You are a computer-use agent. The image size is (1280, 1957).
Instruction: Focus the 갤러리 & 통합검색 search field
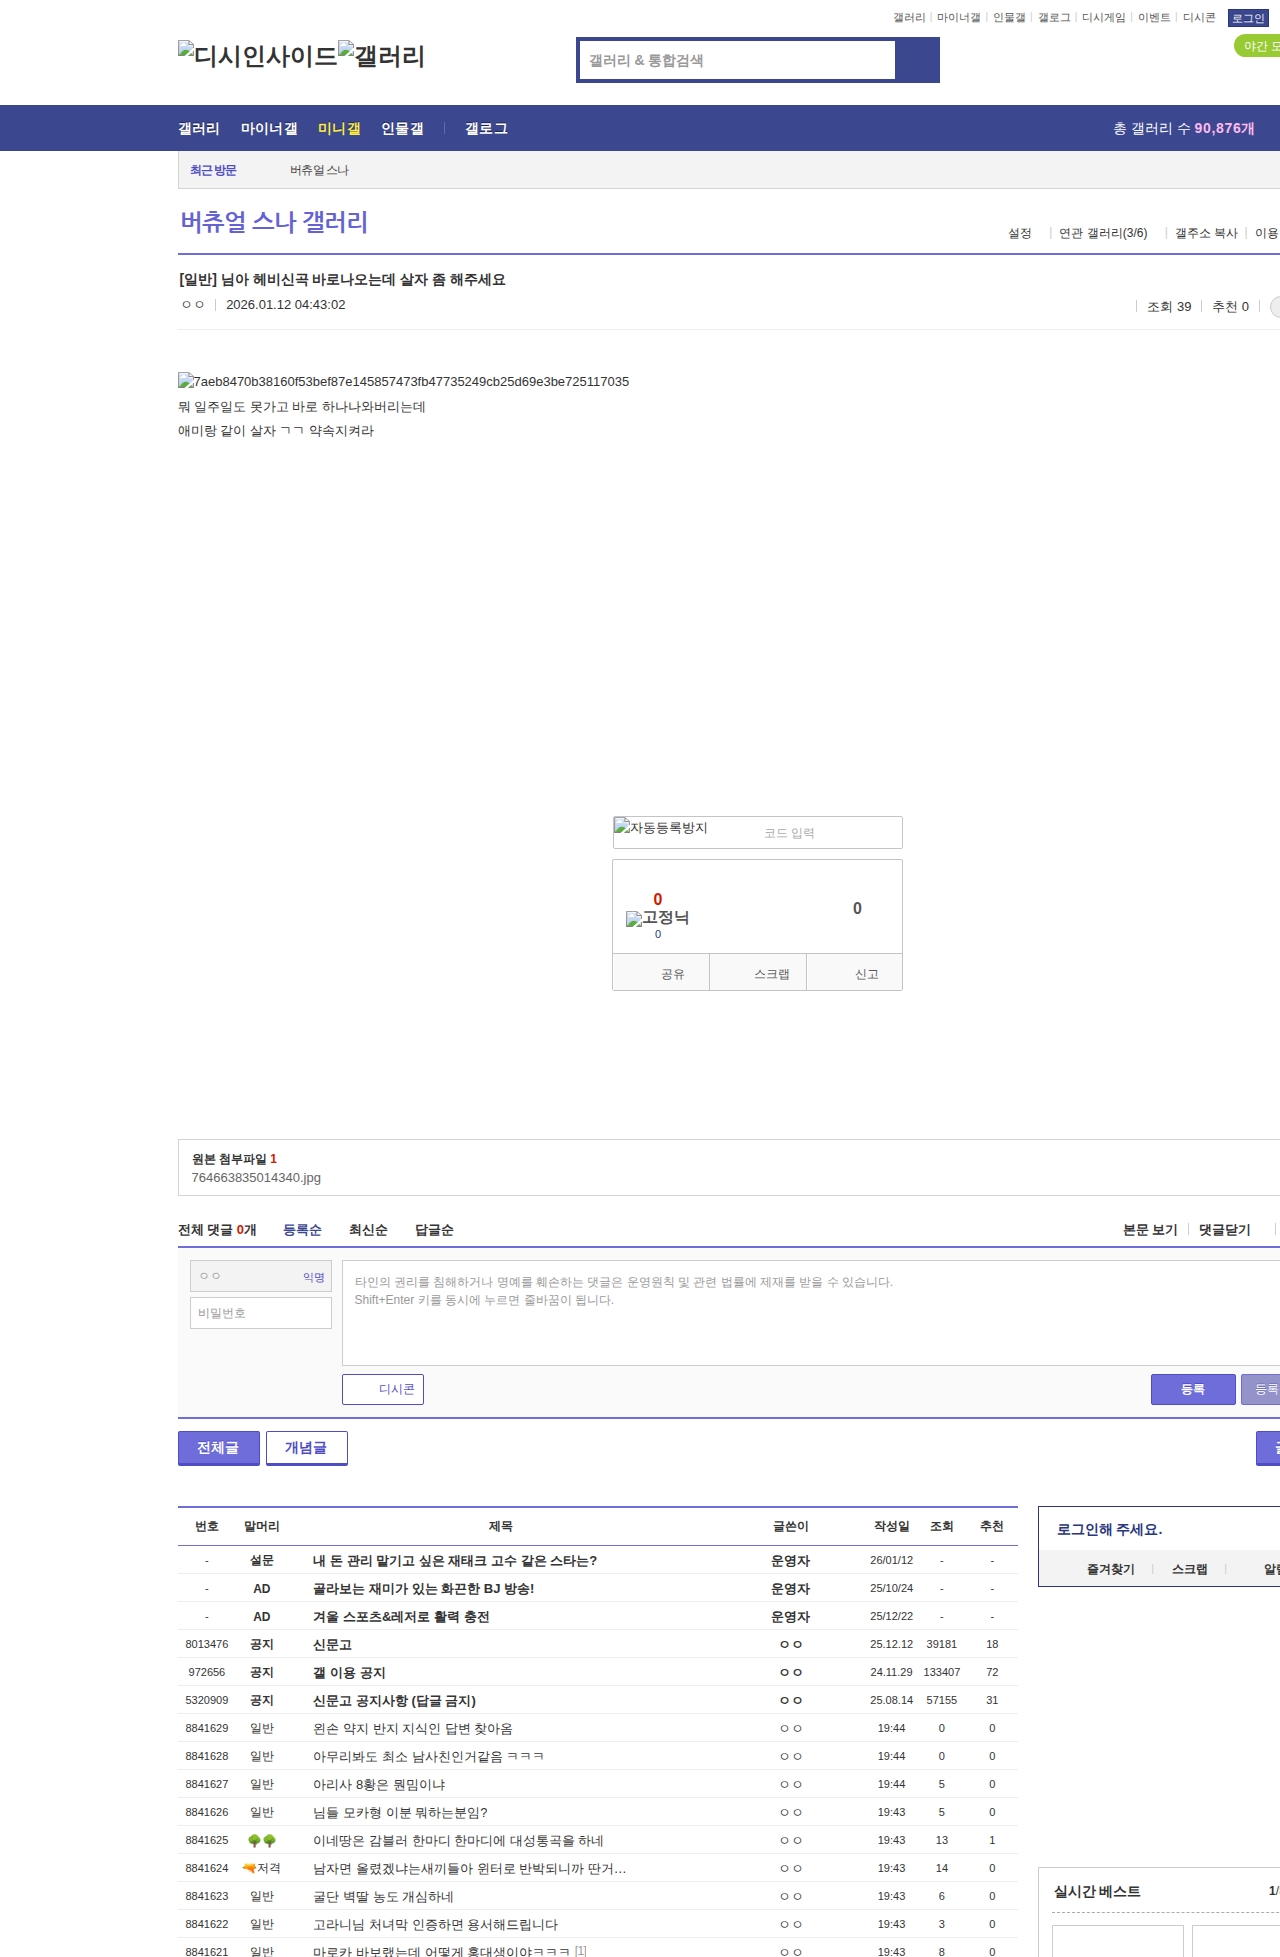pyautogui.click(x=737, y=60)
